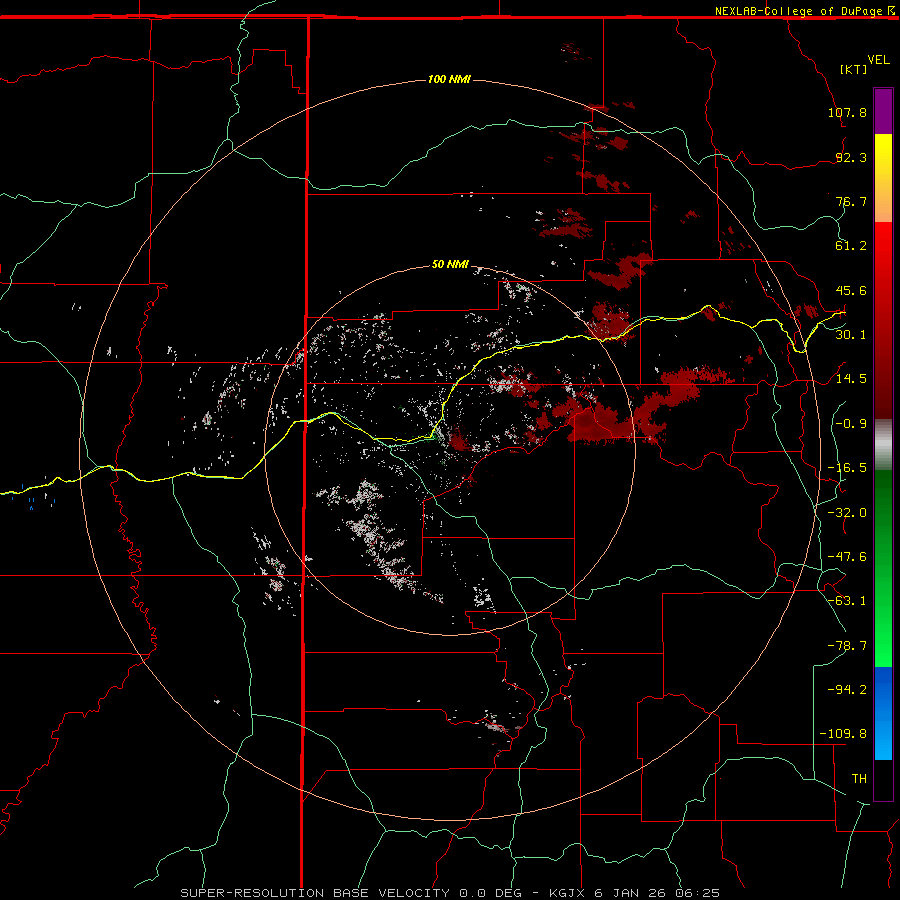Click the KGJX 6 JAN 26 06:25 timestamp

[634, 893]
